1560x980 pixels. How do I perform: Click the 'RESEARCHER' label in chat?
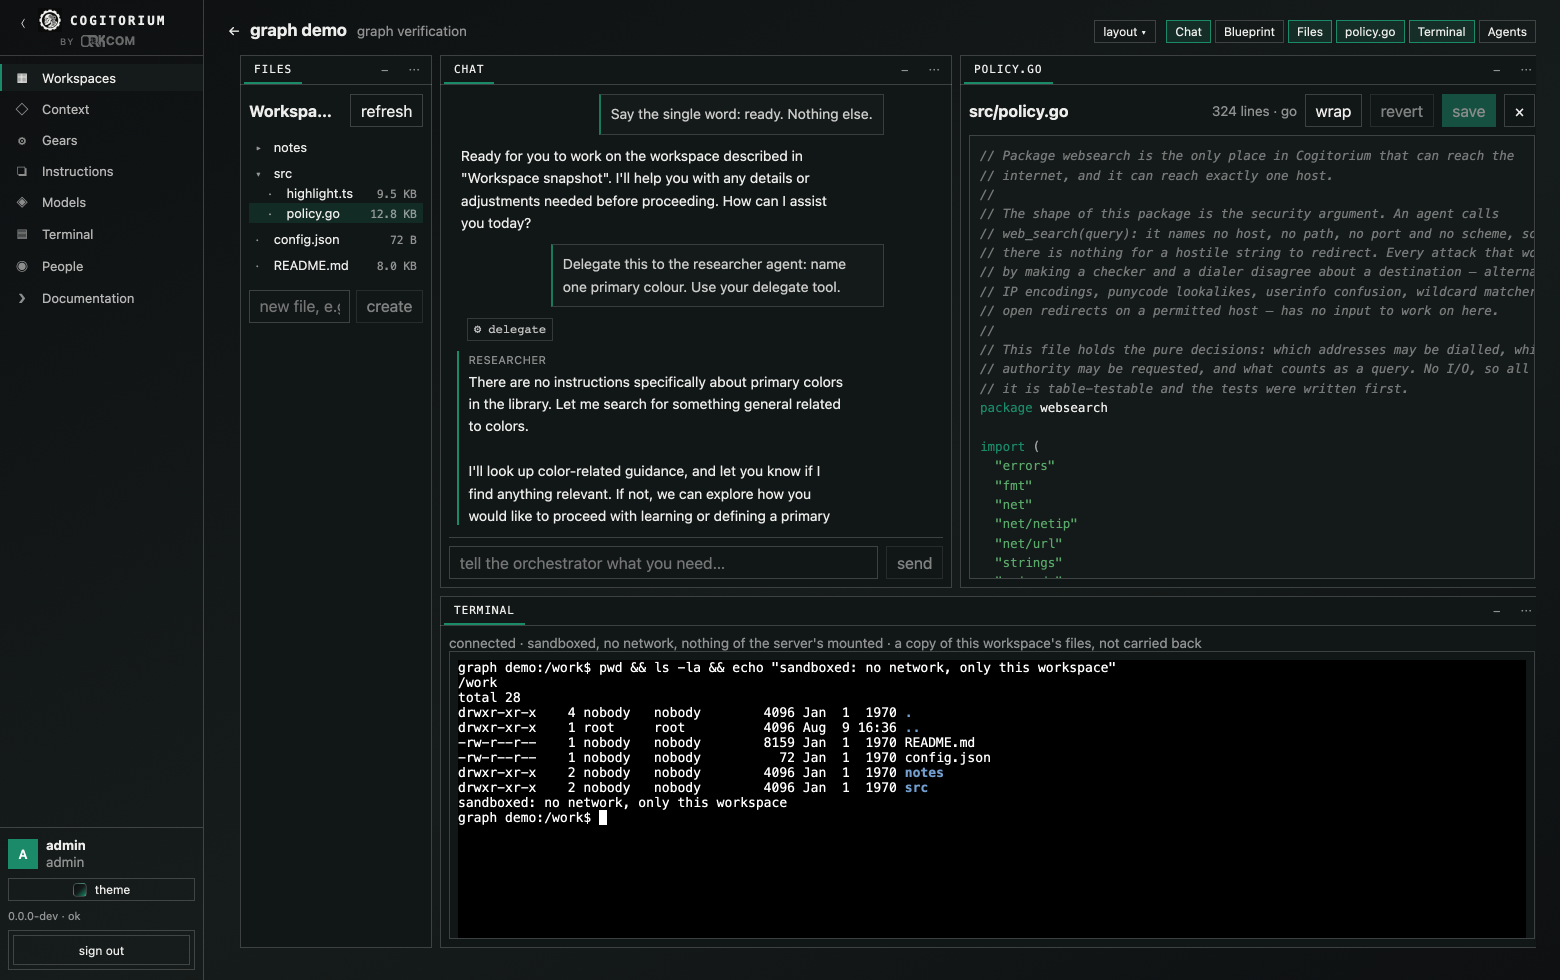[507, 360]
